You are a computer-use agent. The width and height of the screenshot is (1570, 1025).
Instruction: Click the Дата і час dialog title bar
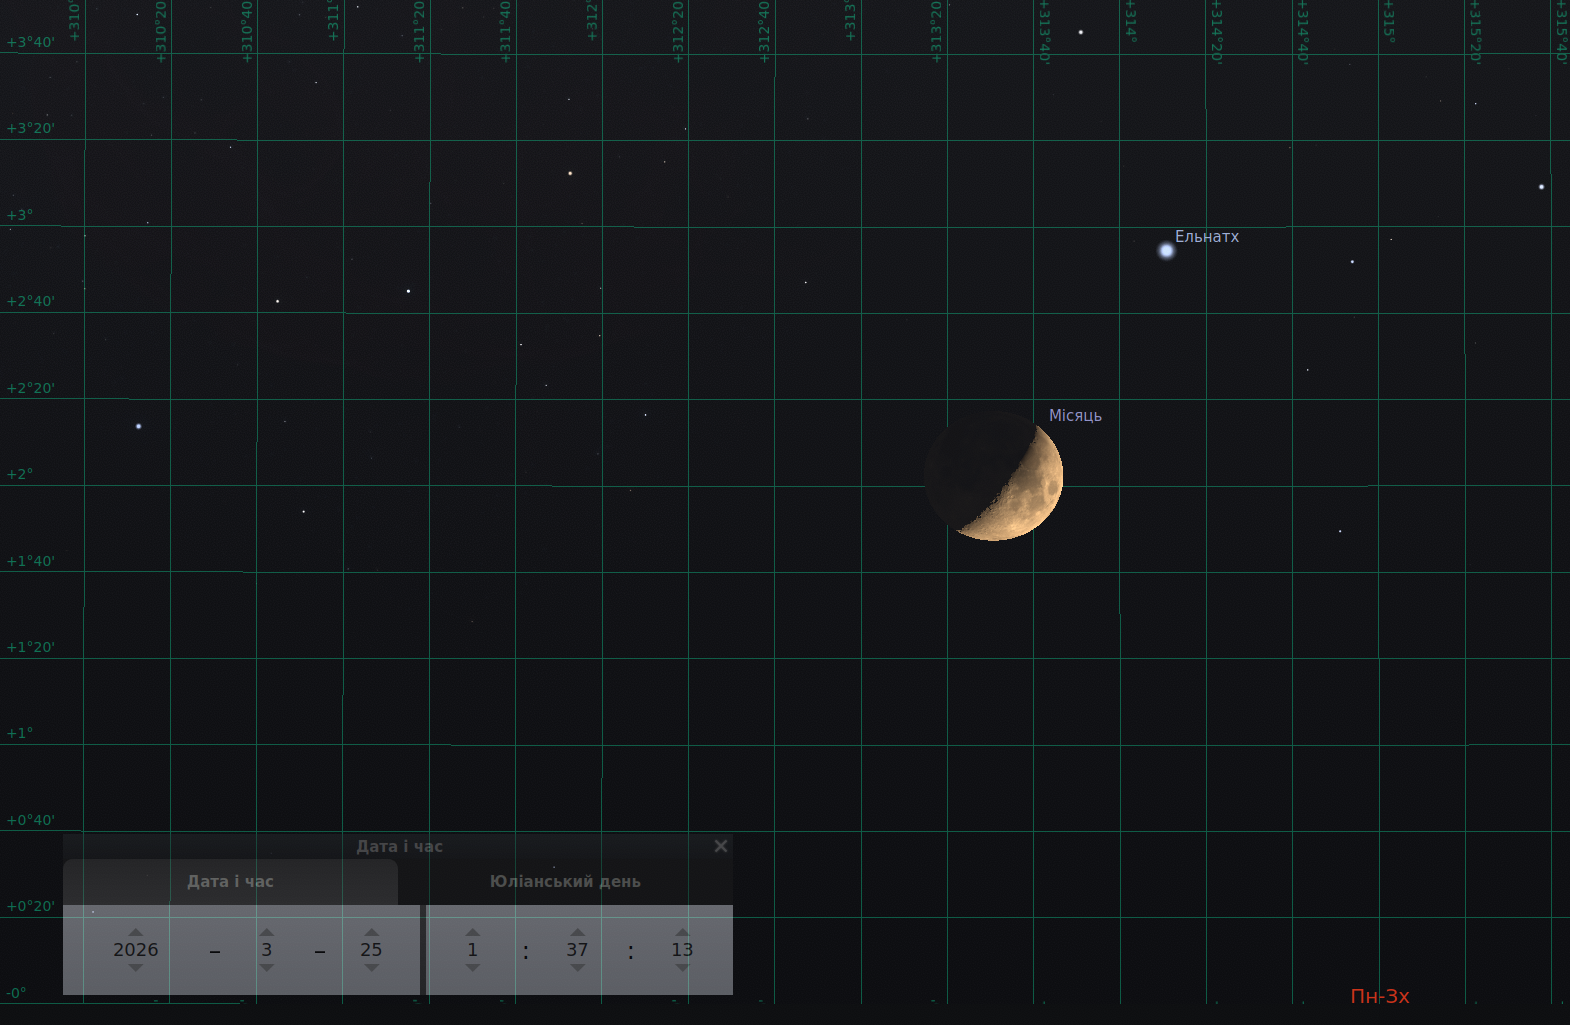pos(398,846)
